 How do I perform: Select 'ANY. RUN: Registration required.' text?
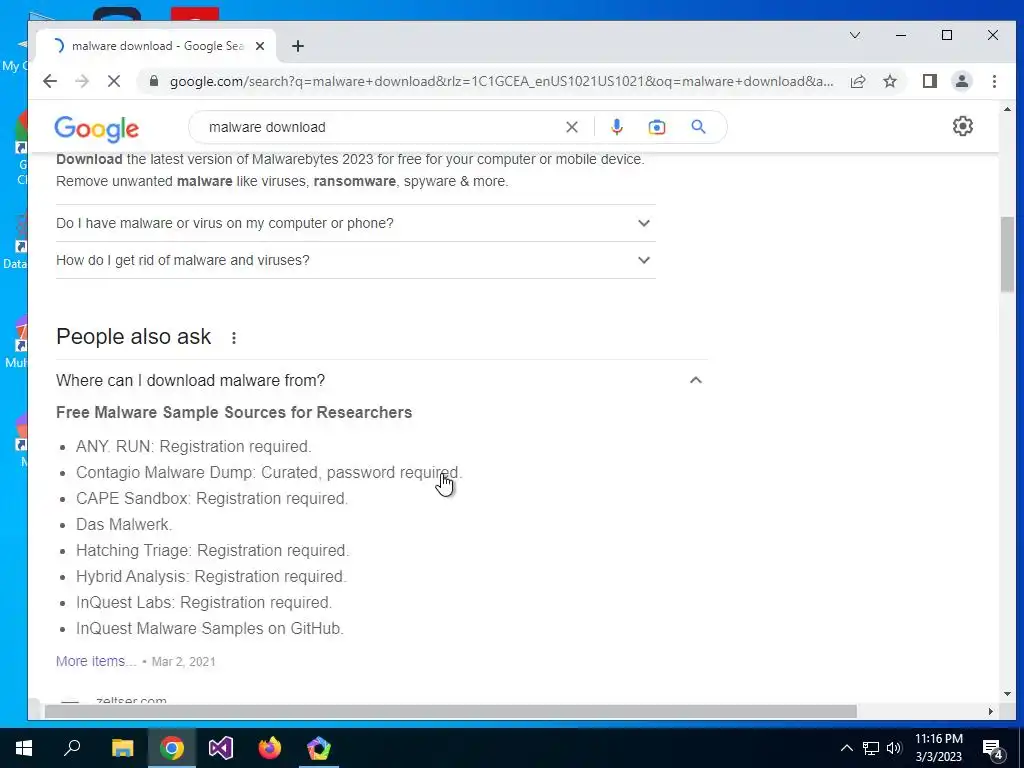point(193,446)
